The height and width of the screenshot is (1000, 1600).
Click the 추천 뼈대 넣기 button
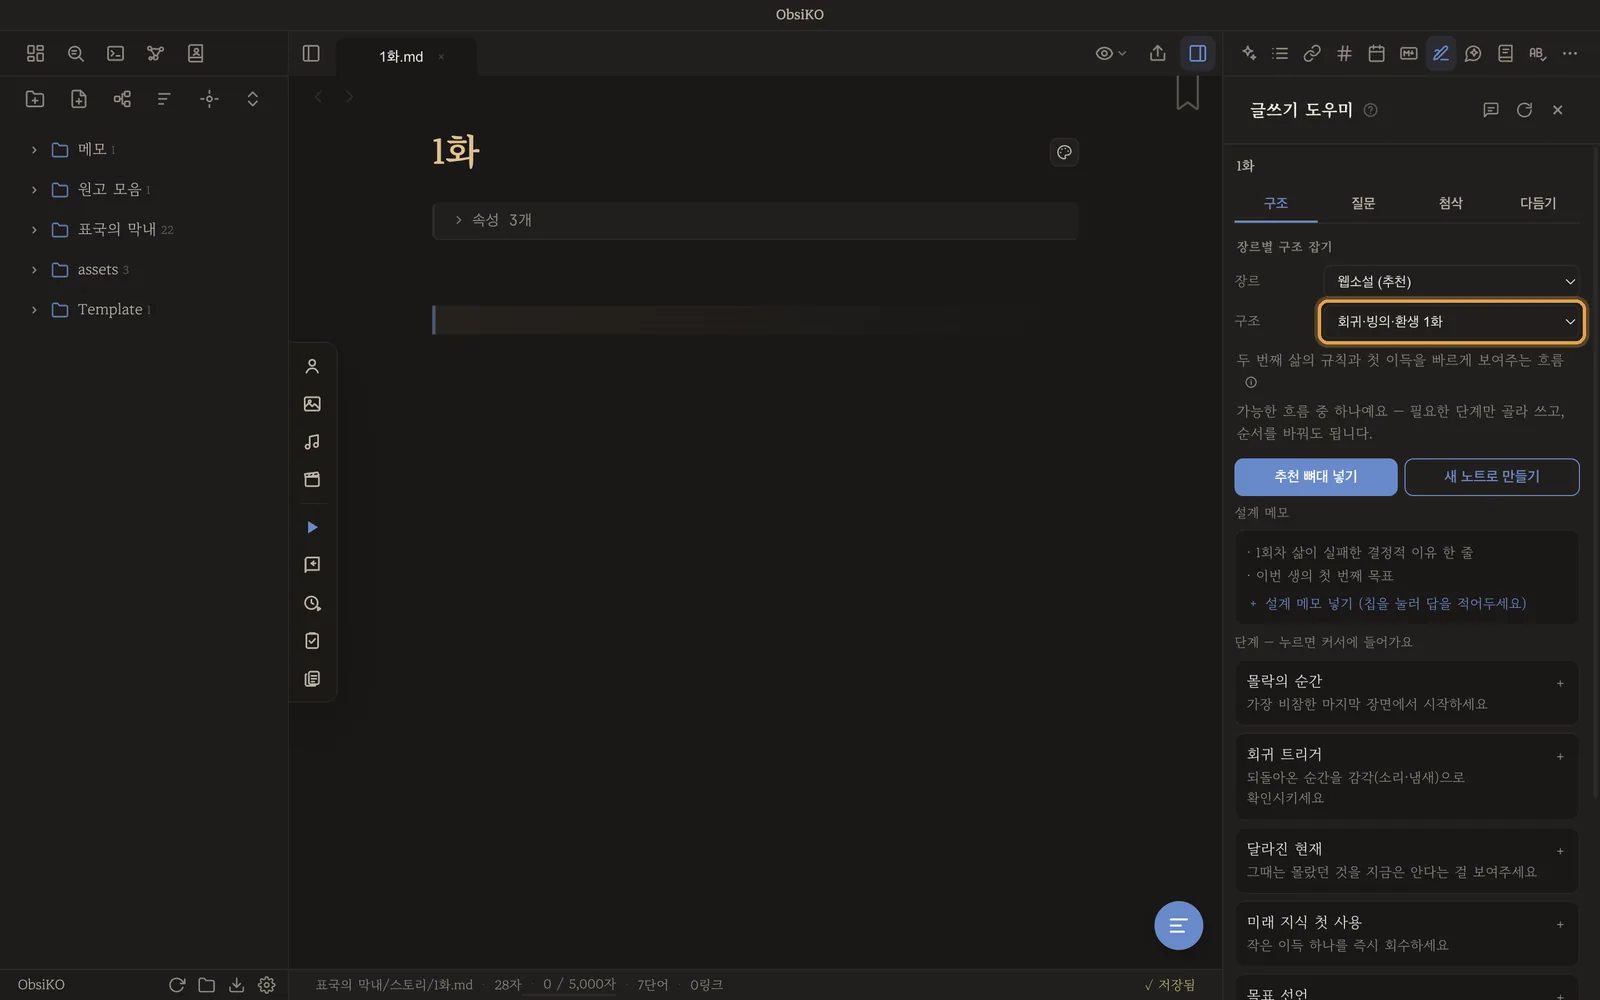point(1316,477)
